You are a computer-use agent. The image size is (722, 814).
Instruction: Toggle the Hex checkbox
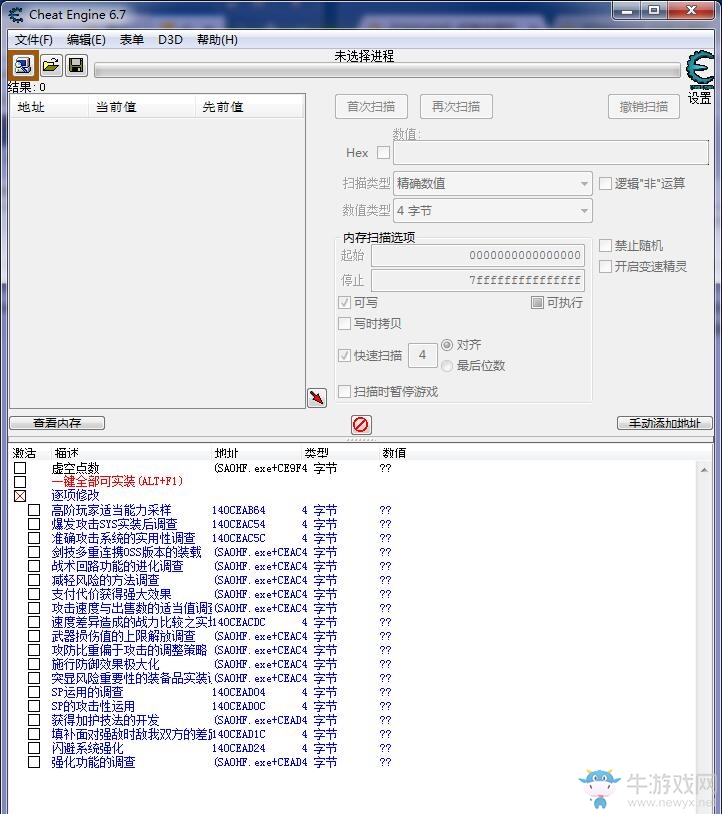(384, 153)
